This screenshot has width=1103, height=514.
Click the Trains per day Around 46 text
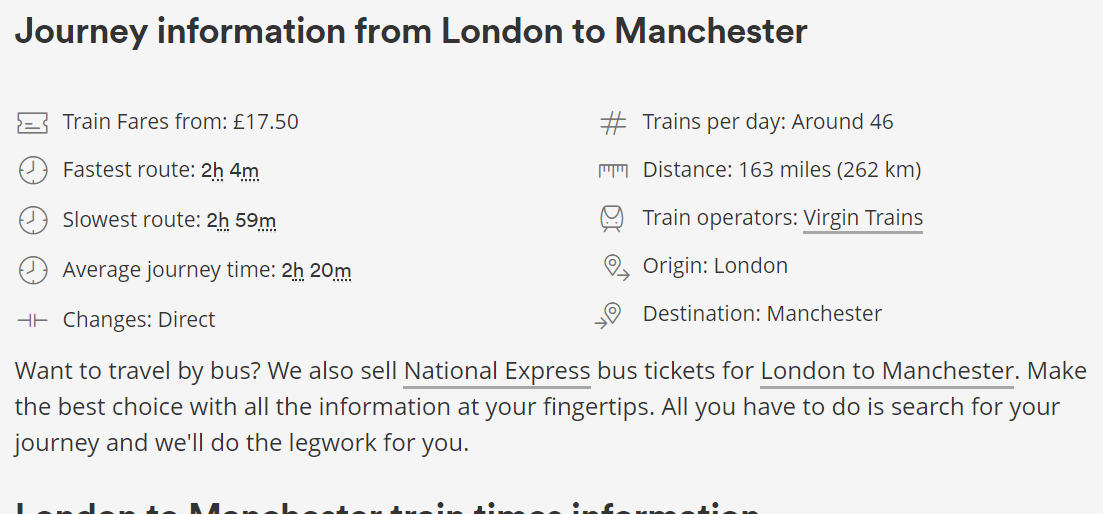tap(768, 122)
